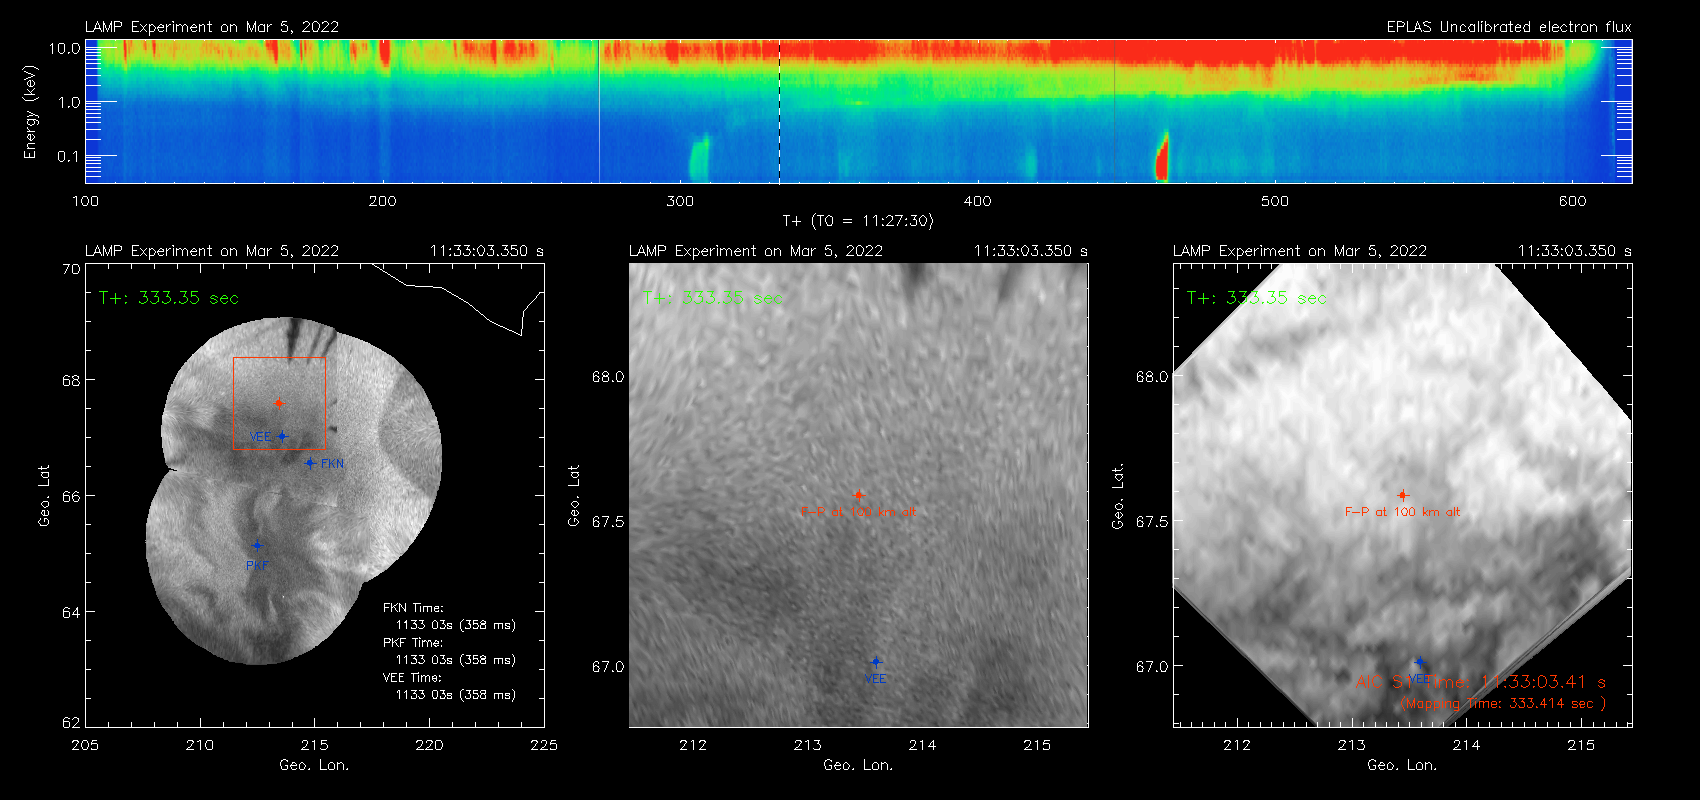This screenshot has height=800, width=1700.
Task: Click the 'EPLAS Uncalibrated electron flux' title
Action: click(x=1509, y=27)
